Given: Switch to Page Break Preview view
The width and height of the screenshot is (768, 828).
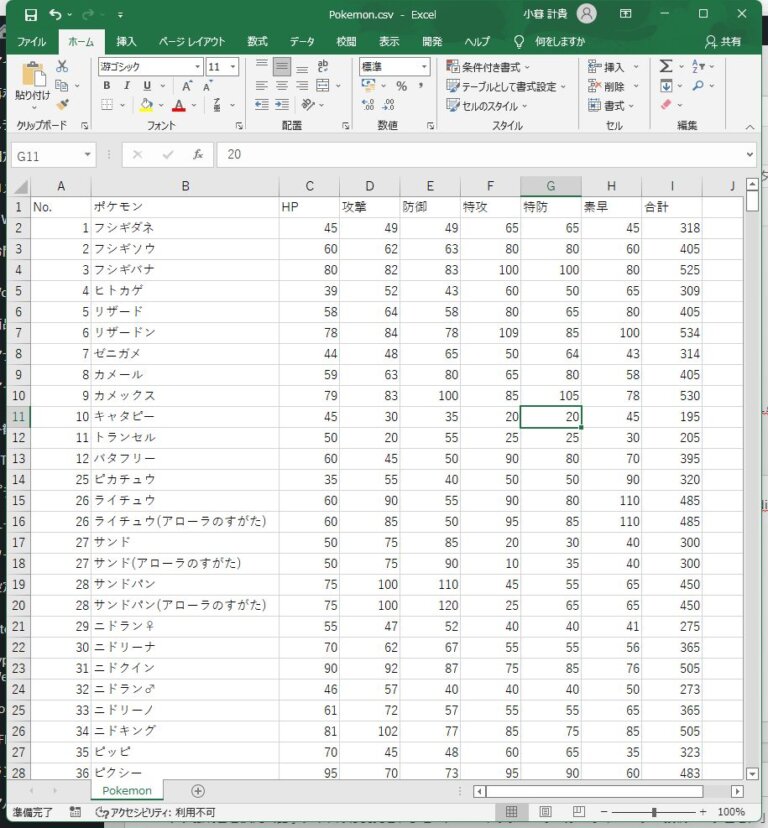Looking at the screenshot, I should 579,812.
